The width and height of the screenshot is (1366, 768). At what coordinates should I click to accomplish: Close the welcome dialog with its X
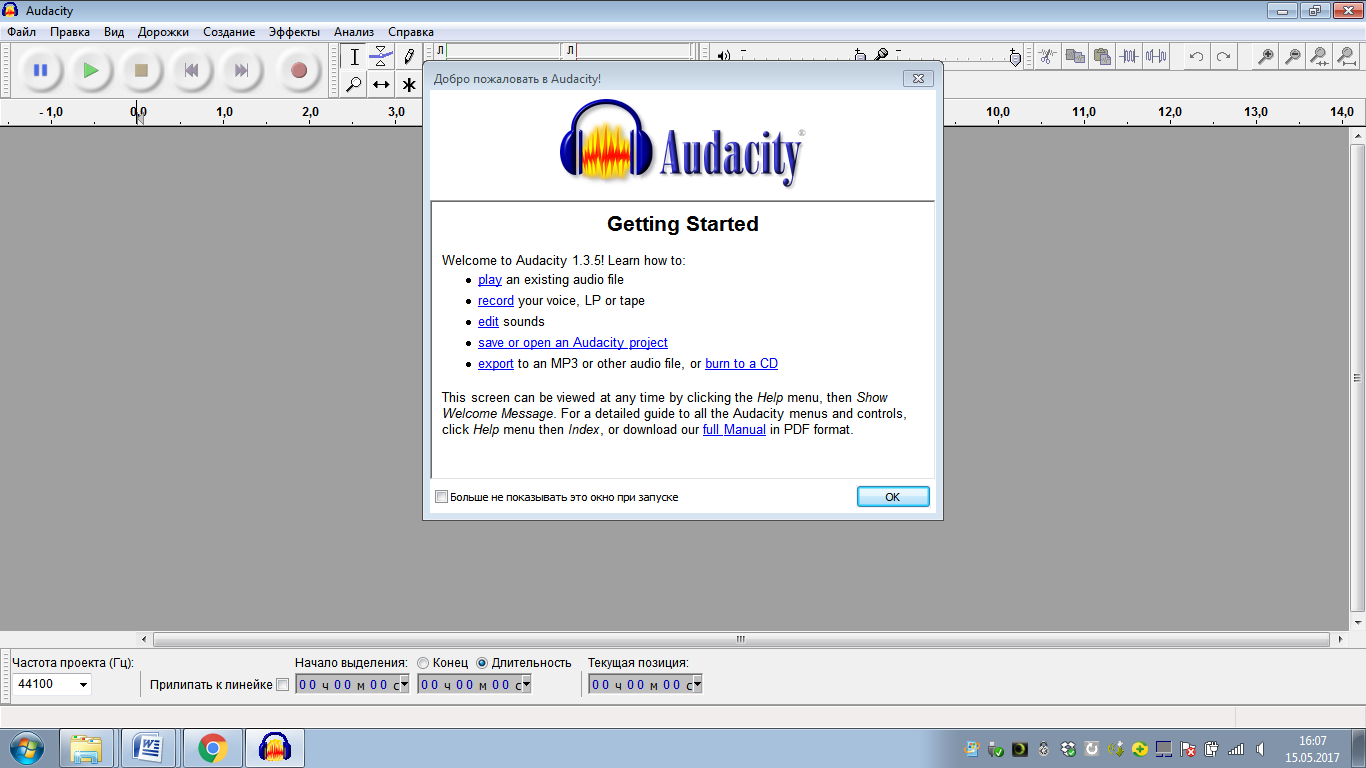[918, 78]
